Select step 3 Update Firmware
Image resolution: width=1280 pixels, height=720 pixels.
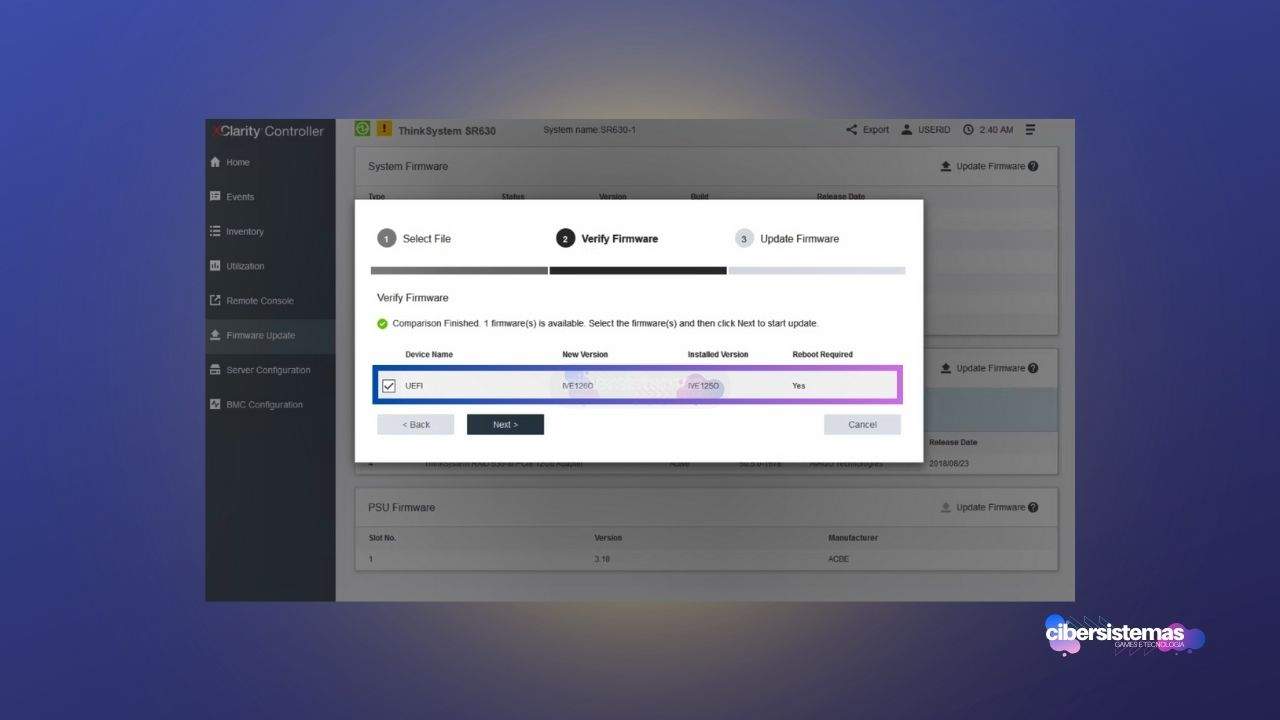(x=787, y=239)
